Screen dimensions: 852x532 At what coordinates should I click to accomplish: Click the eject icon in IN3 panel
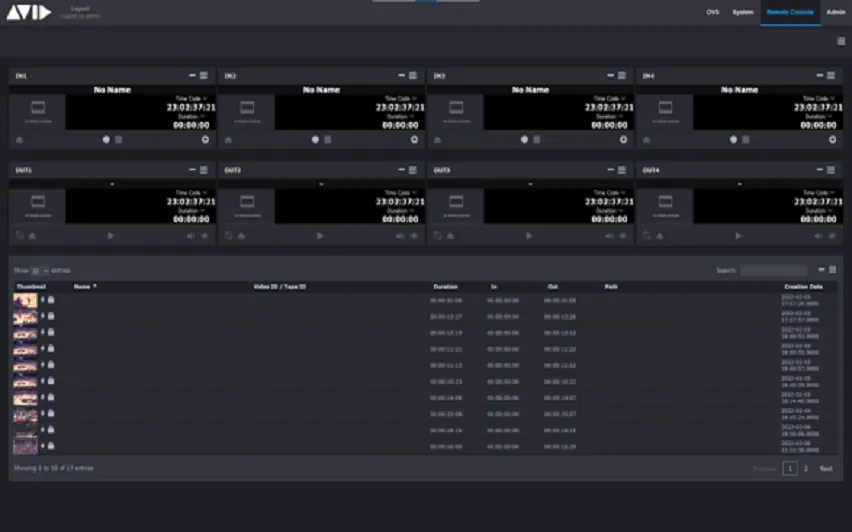(438, 140)
